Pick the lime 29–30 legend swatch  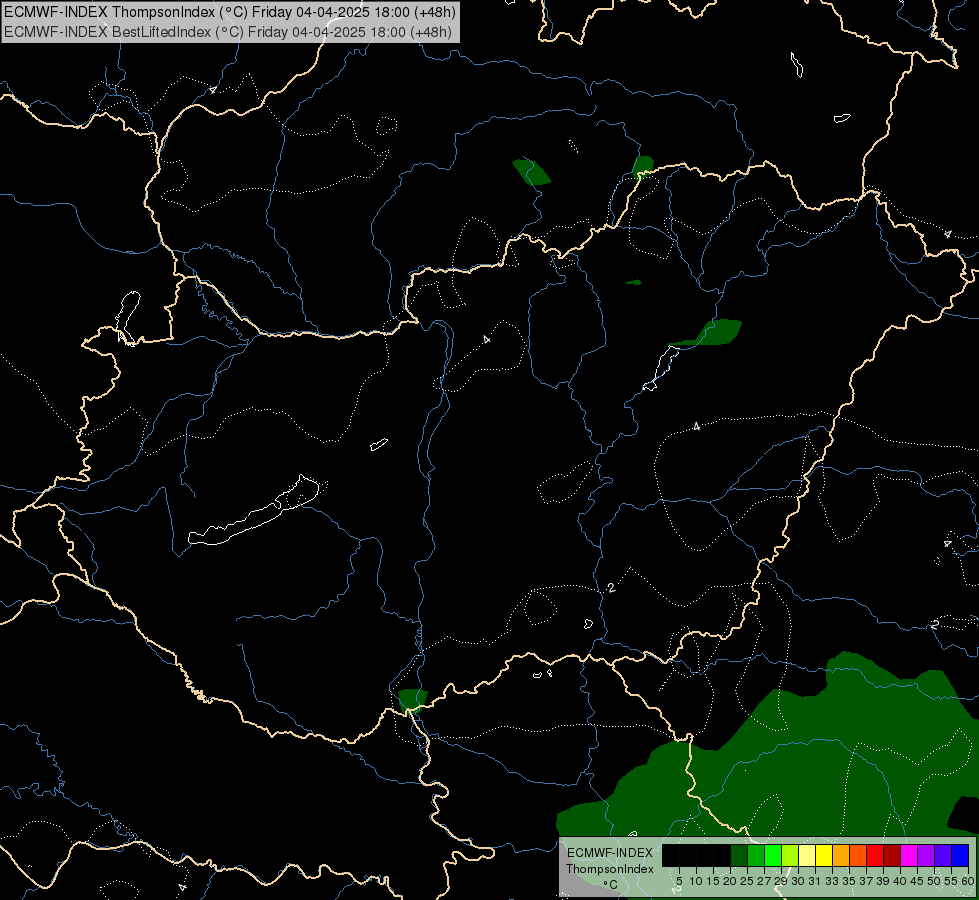(x=790, y=856)
